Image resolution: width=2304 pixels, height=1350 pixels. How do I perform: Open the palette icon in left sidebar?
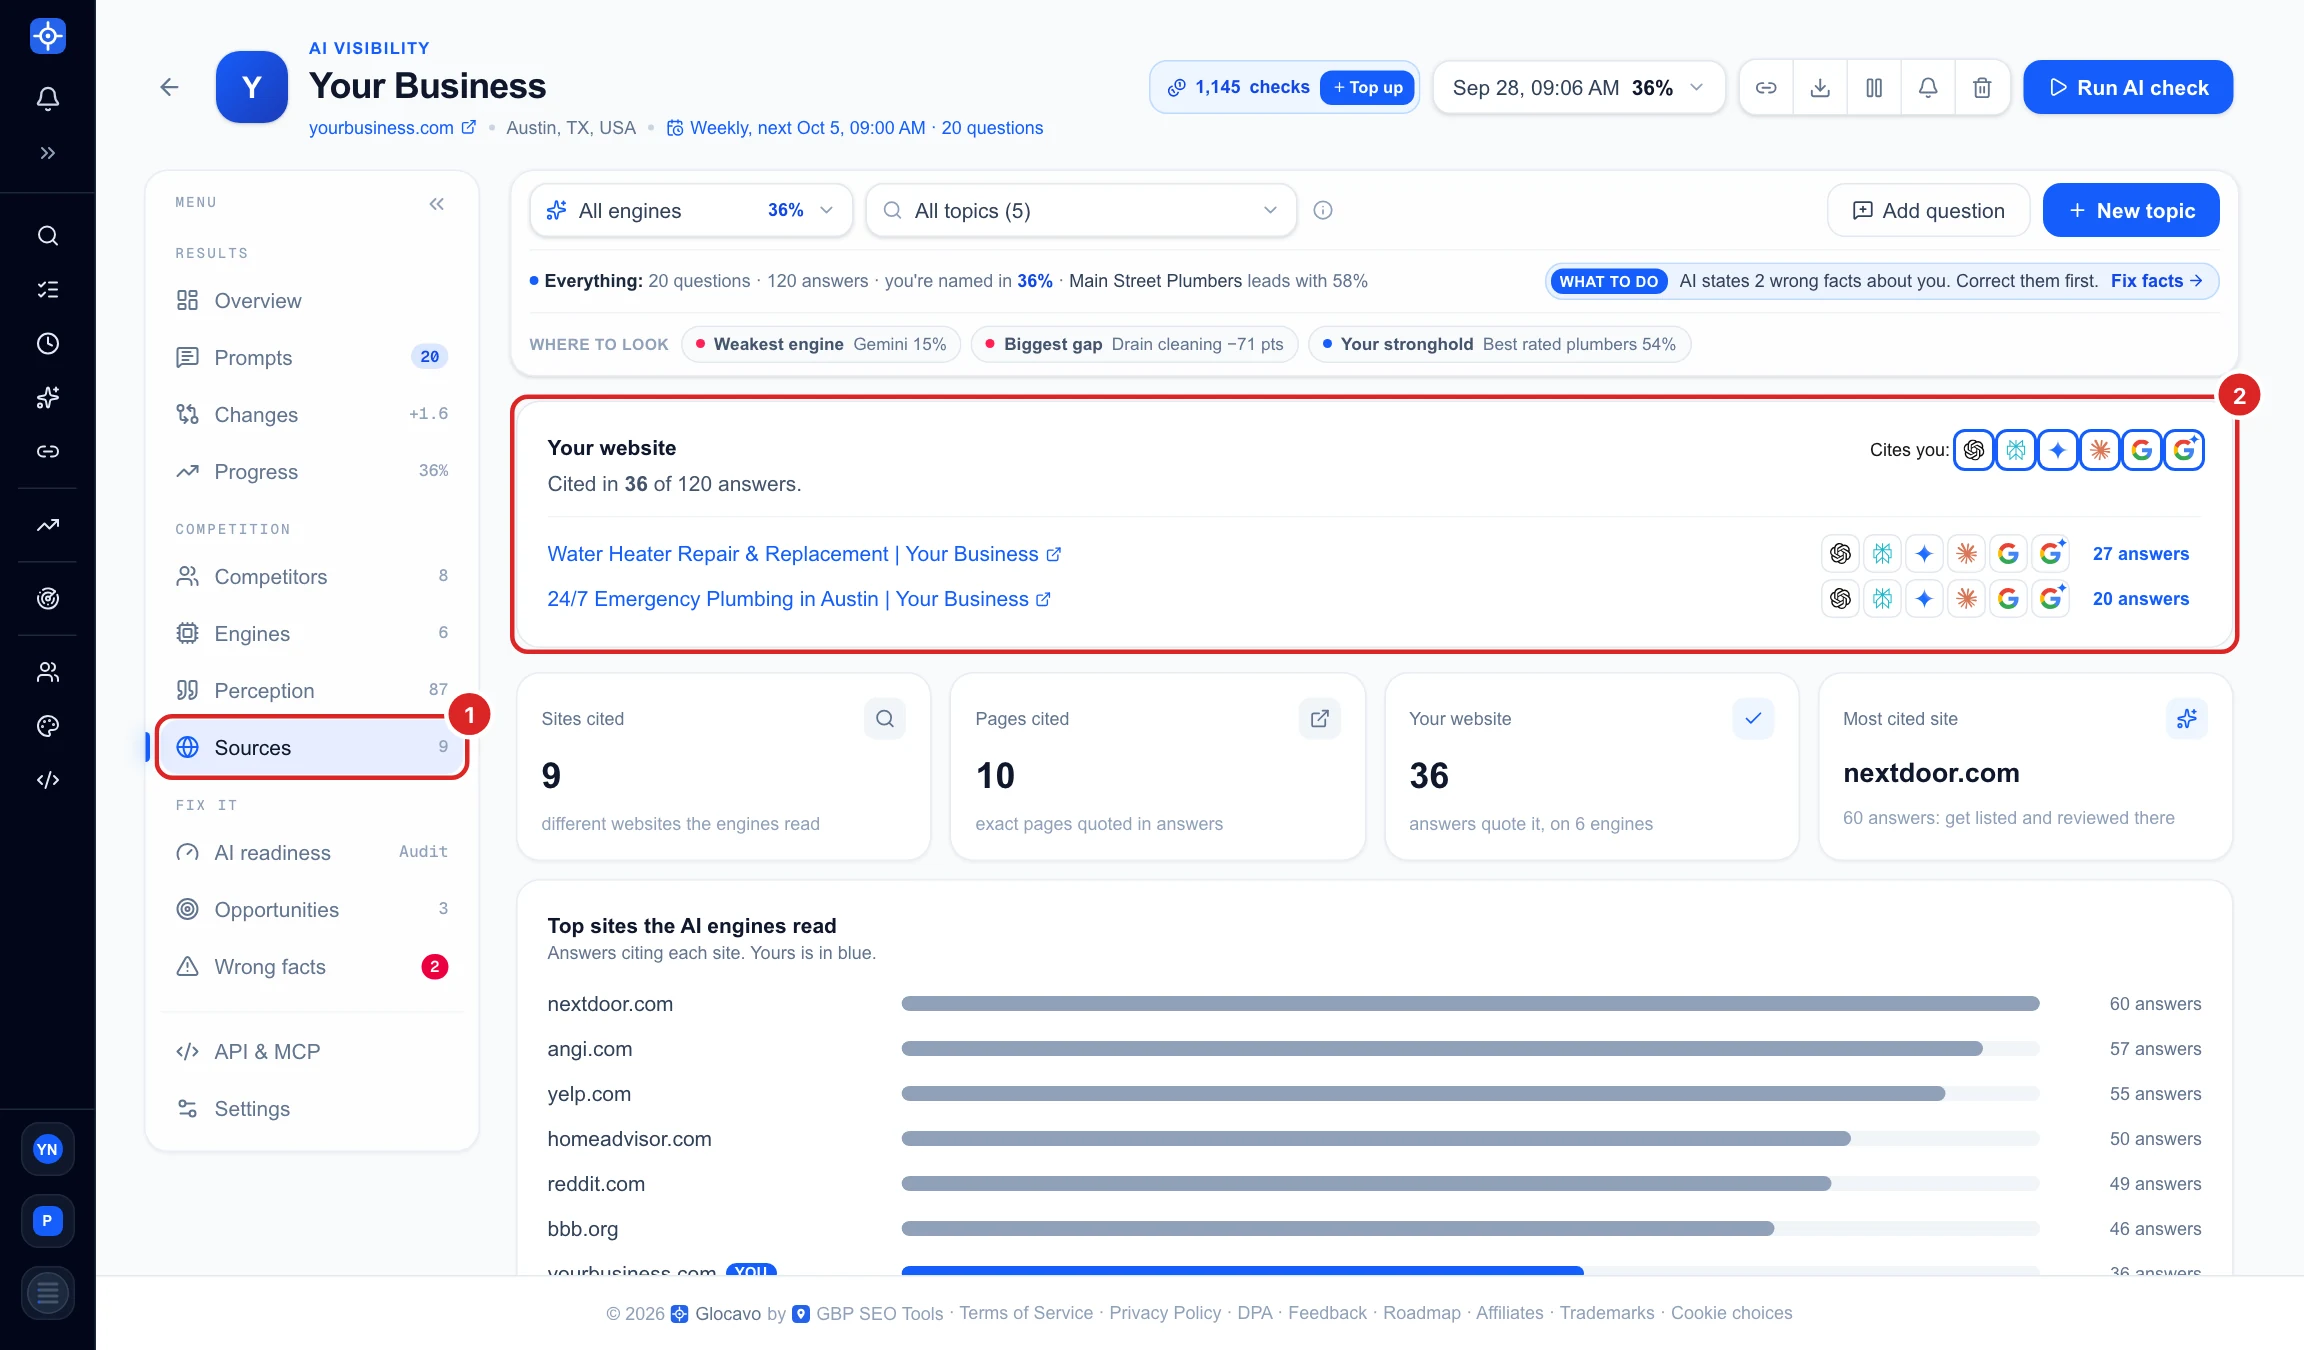47,726
